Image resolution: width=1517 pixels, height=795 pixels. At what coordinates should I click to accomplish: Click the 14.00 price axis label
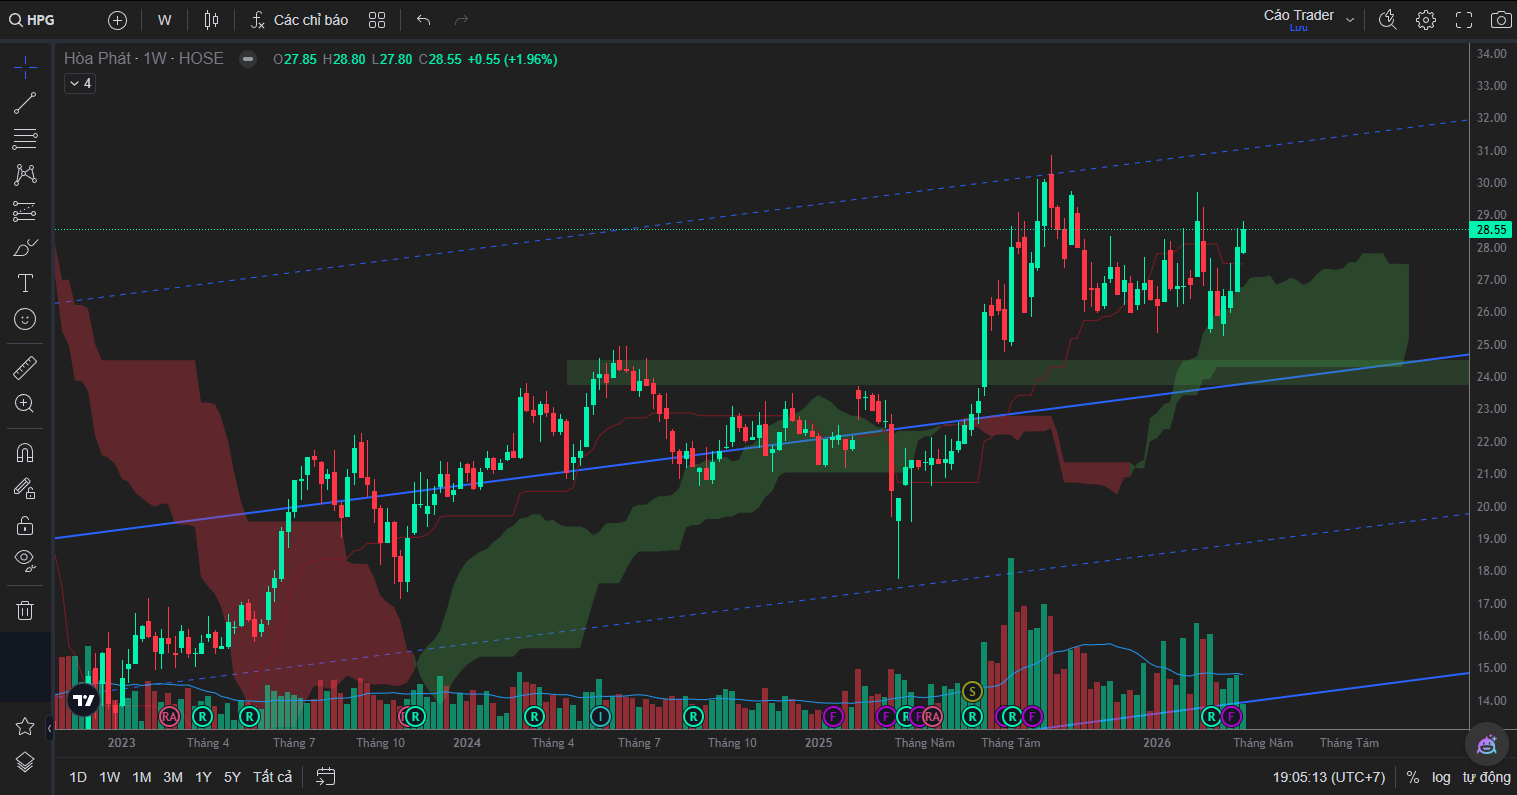click(1491, 701)
